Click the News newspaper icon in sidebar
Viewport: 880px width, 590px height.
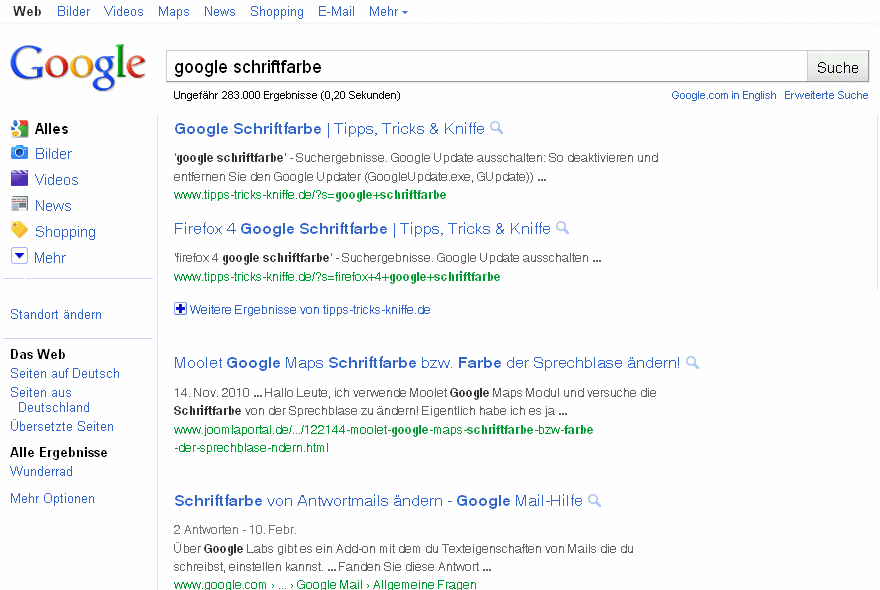click(x=20, y=204)
